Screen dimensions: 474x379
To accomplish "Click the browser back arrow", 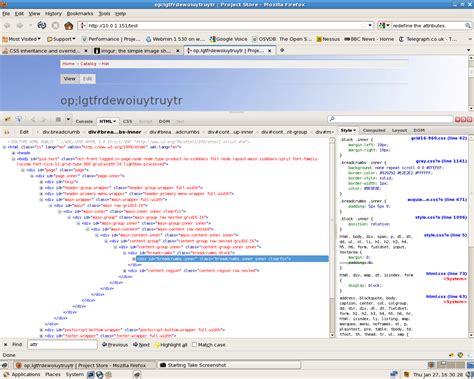I will point(7,25).
